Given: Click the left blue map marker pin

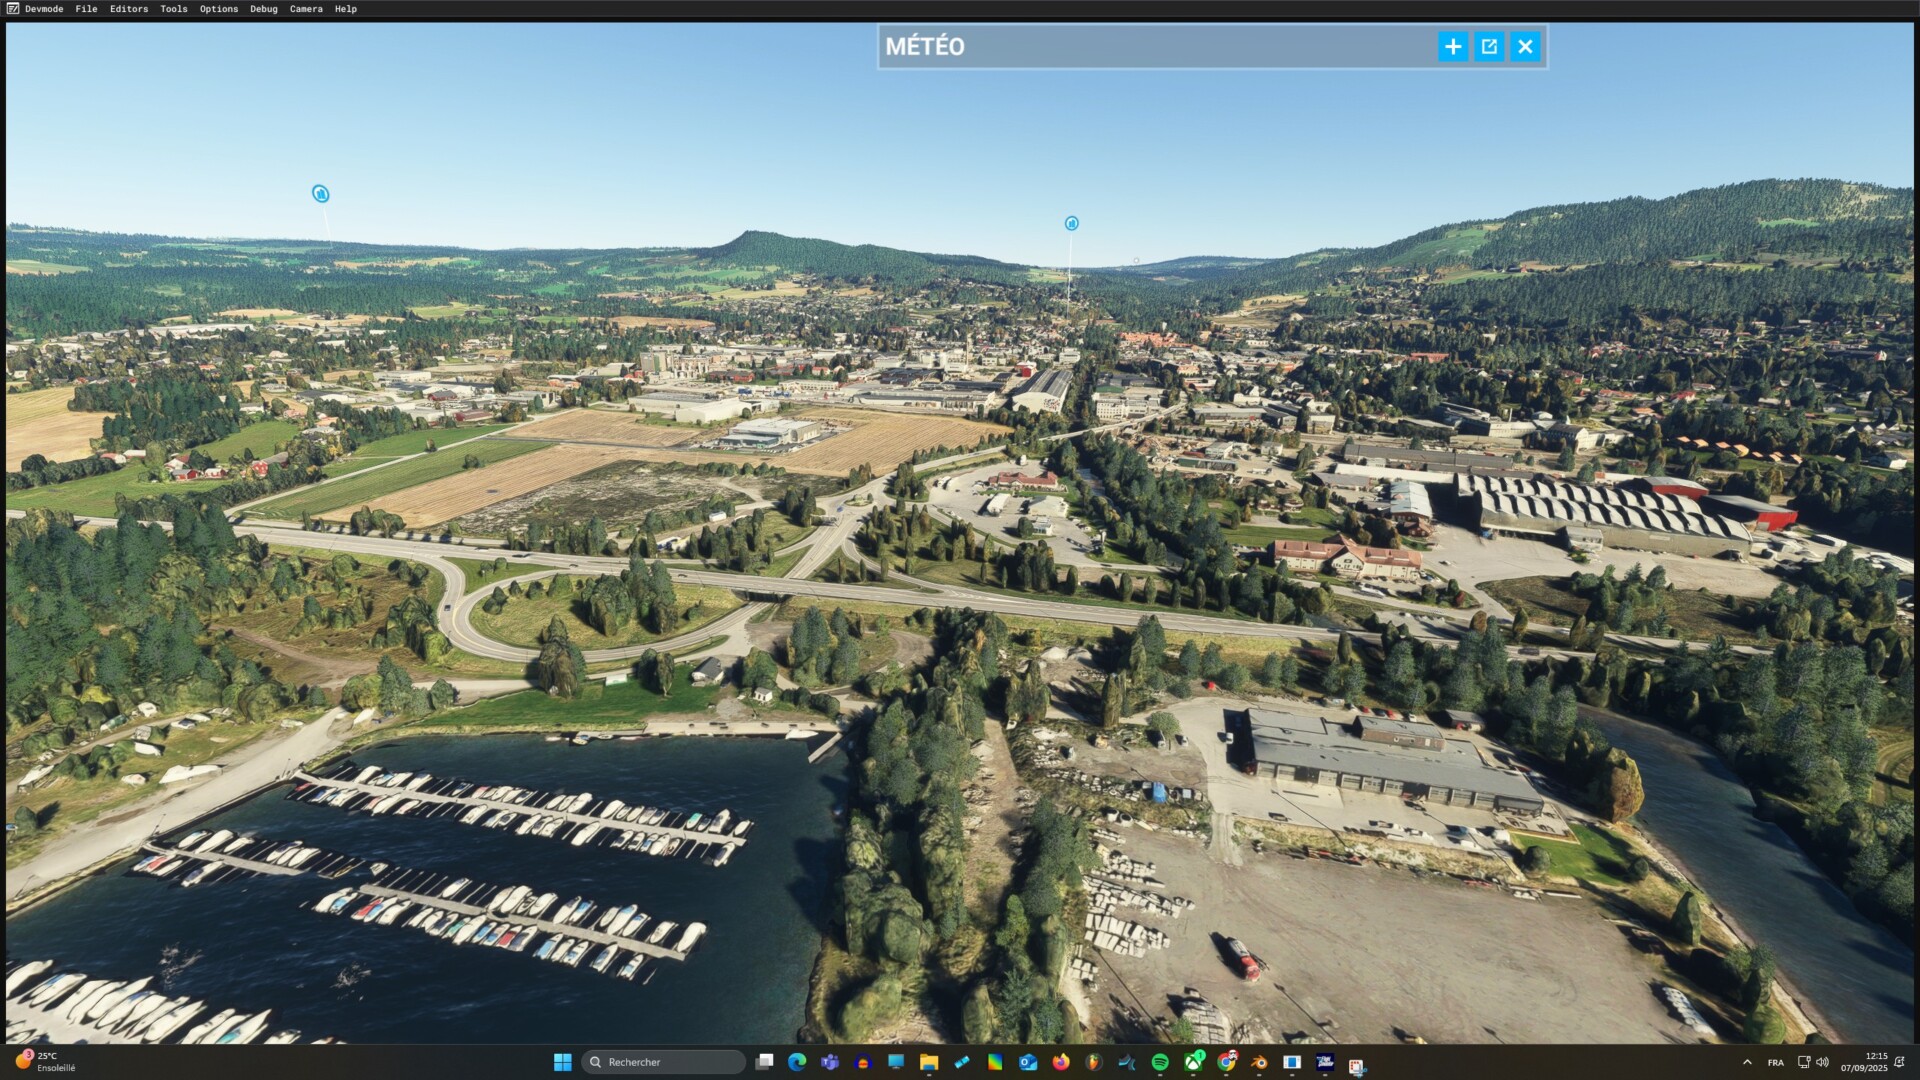Looking at the screenshot, I should click(320, 193).
